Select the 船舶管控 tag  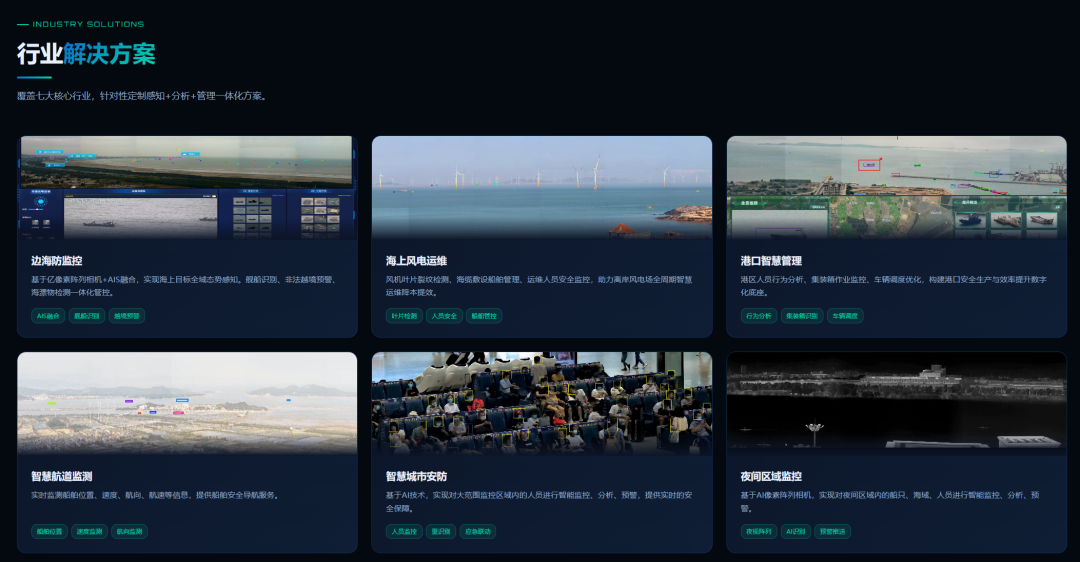click(484, 316)
